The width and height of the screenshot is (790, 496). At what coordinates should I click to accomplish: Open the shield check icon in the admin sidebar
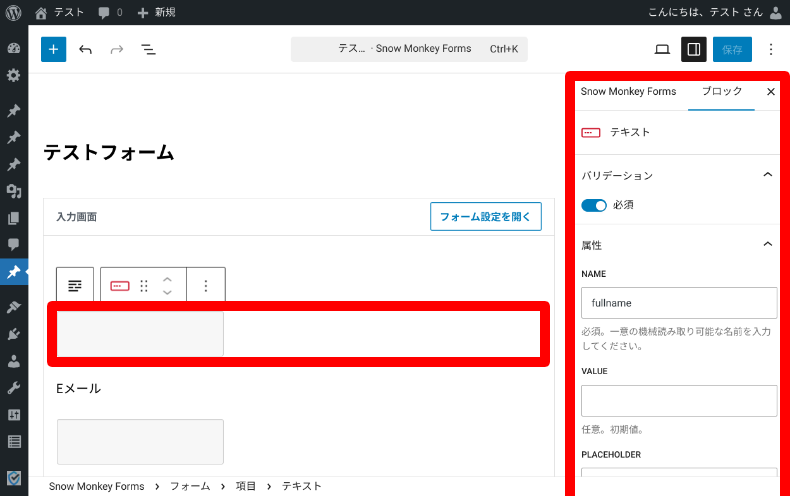tap(14, 478)
